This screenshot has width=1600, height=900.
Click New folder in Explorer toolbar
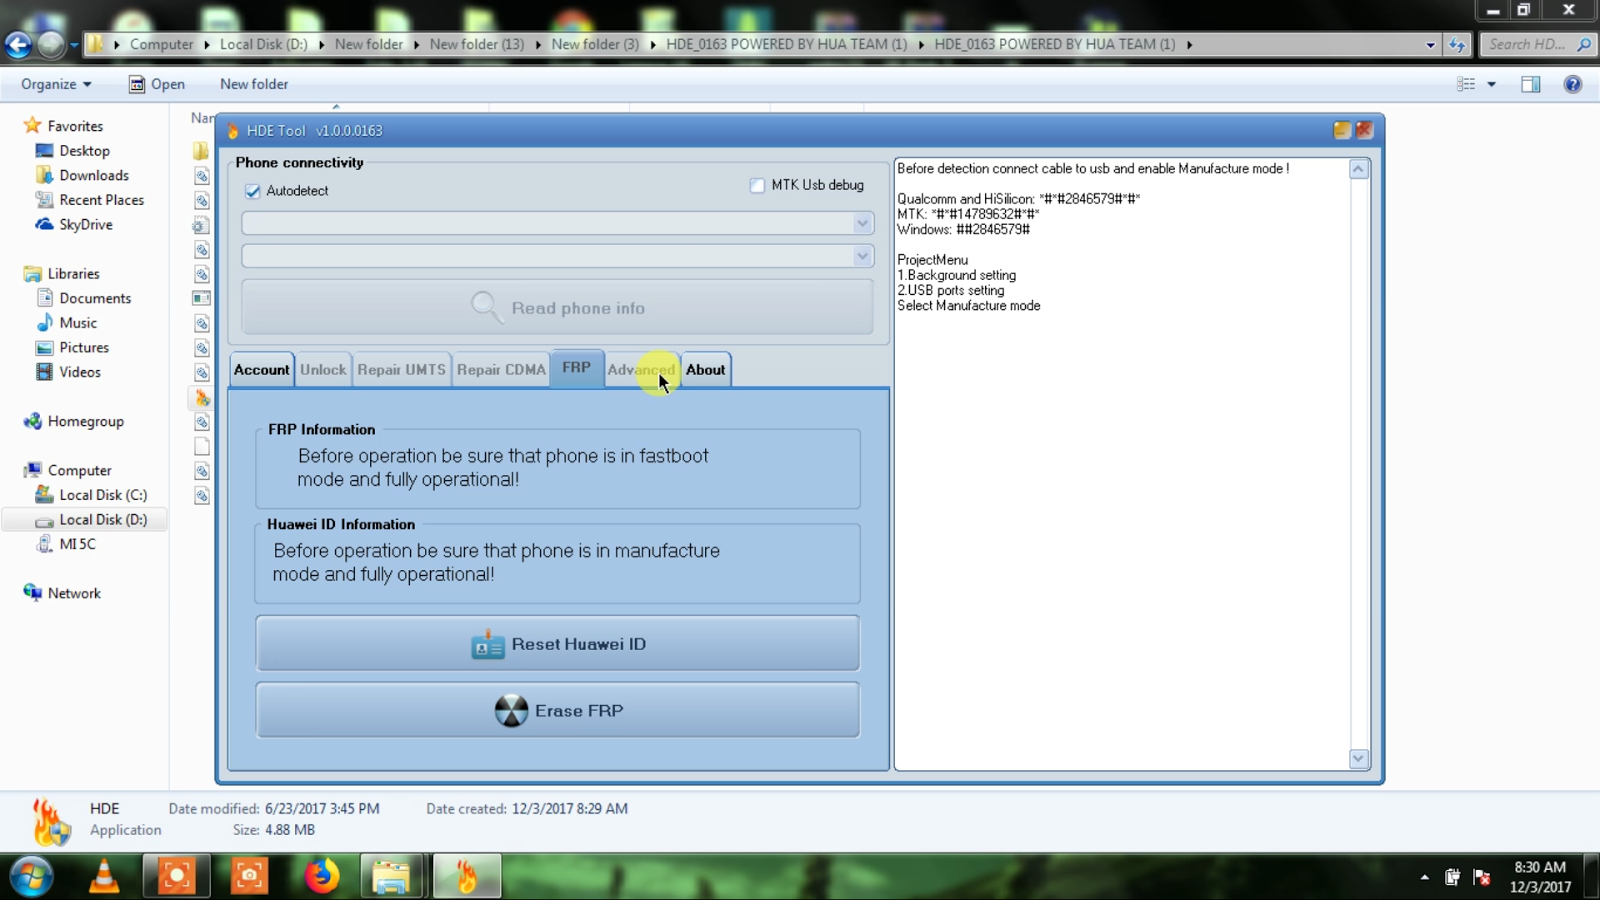point(254,84)
